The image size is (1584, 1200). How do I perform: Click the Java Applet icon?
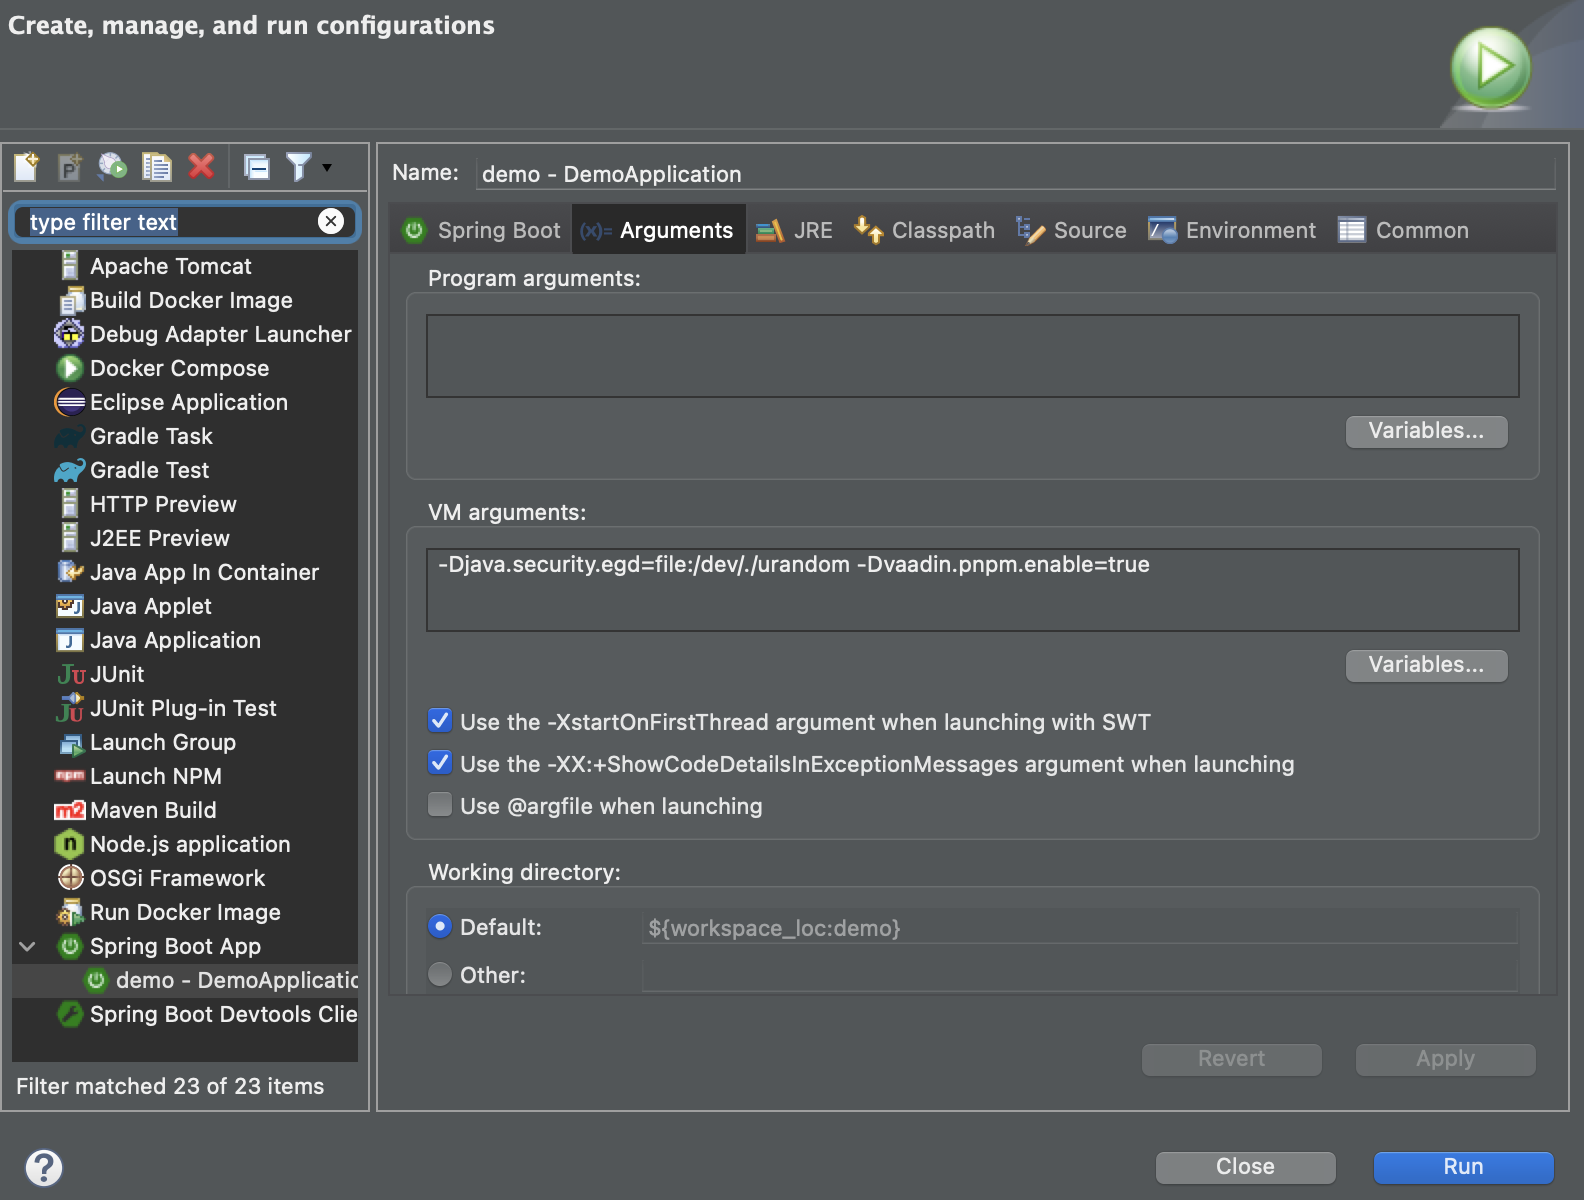coord(70,606)
